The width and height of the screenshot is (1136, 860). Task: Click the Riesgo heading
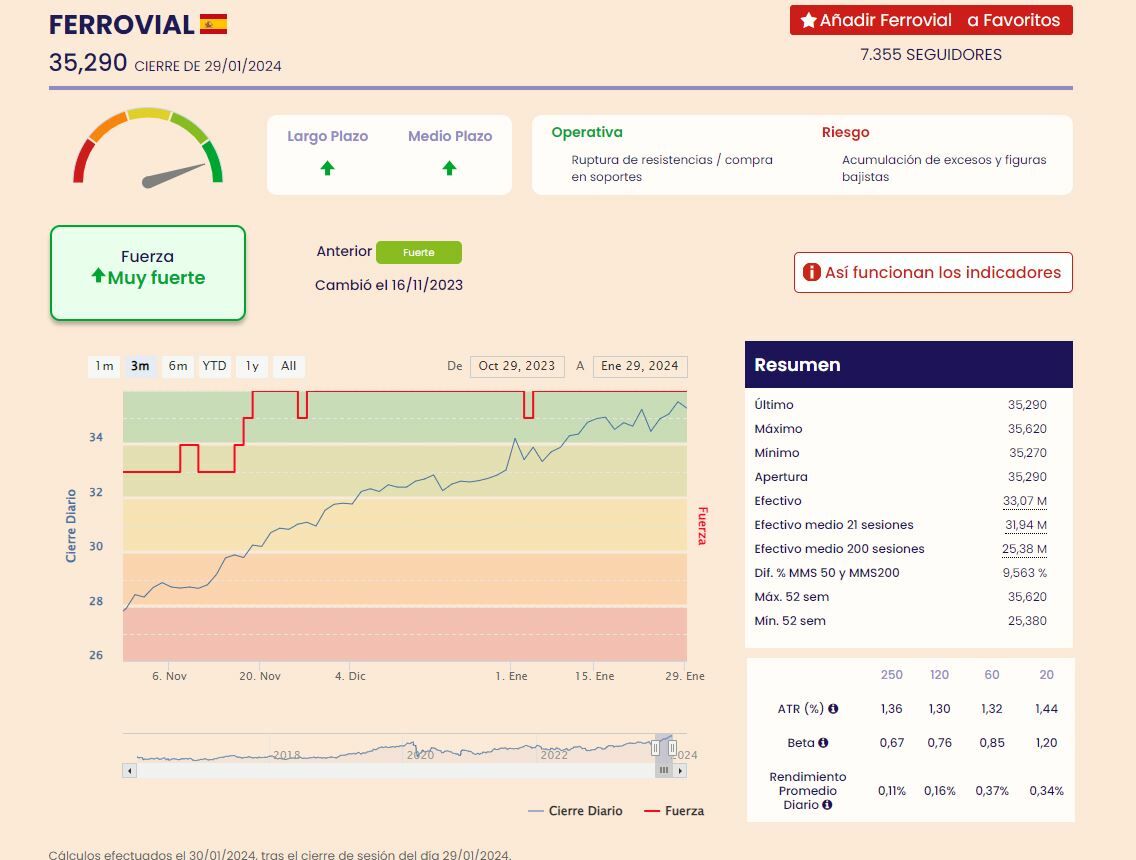845,133
